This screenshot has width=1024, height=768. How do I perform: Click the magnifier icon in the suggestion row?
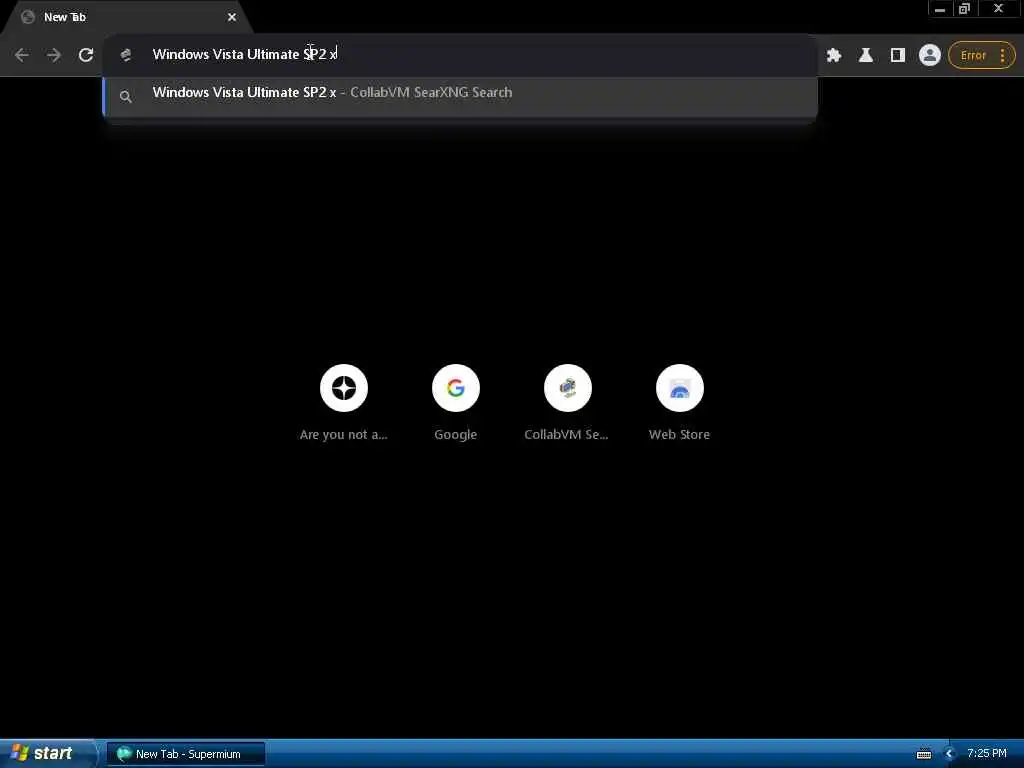(x=126, y=97)
